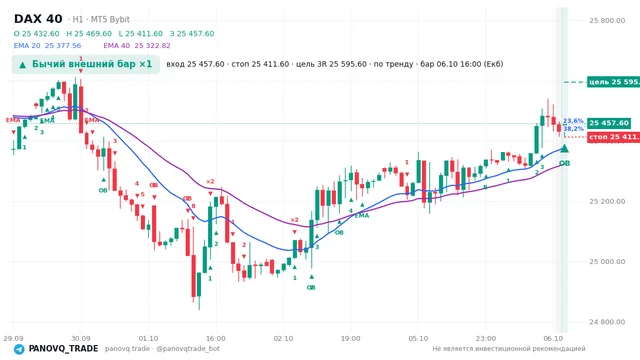Click the '23:00' time axis label

[486, 338]
